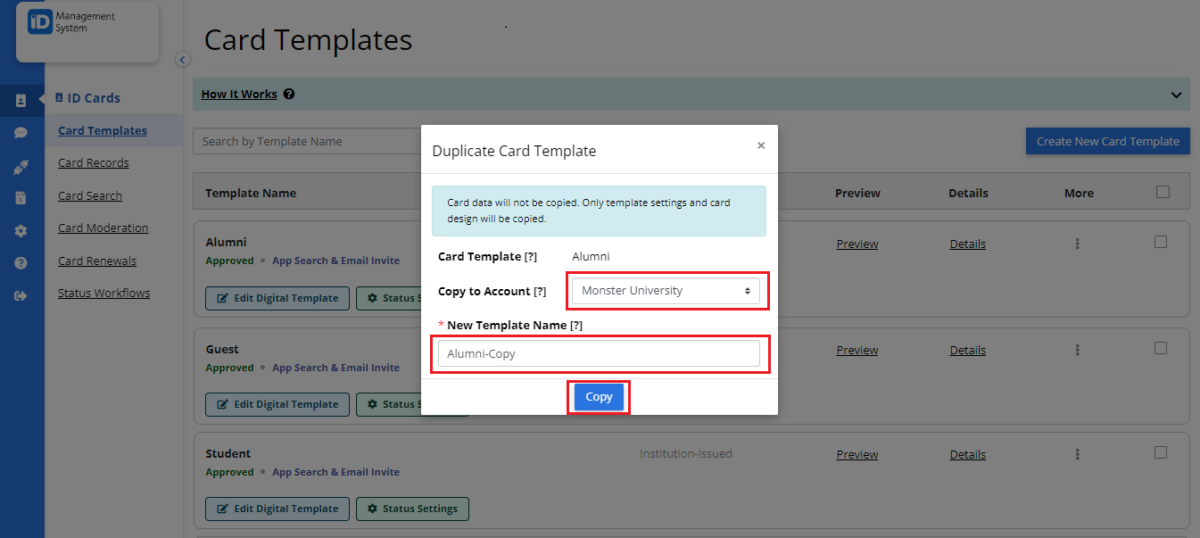Open the integrations plug icon

point(21,166)
